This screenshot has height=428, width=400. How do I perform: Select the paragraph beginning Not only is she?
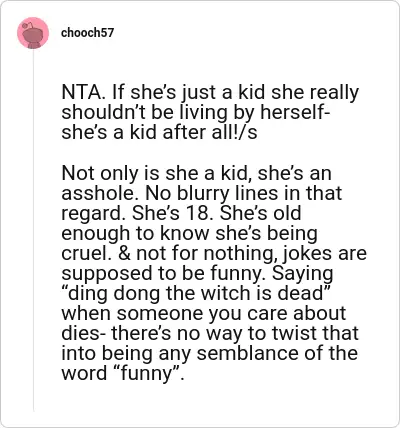pos(214,273)
